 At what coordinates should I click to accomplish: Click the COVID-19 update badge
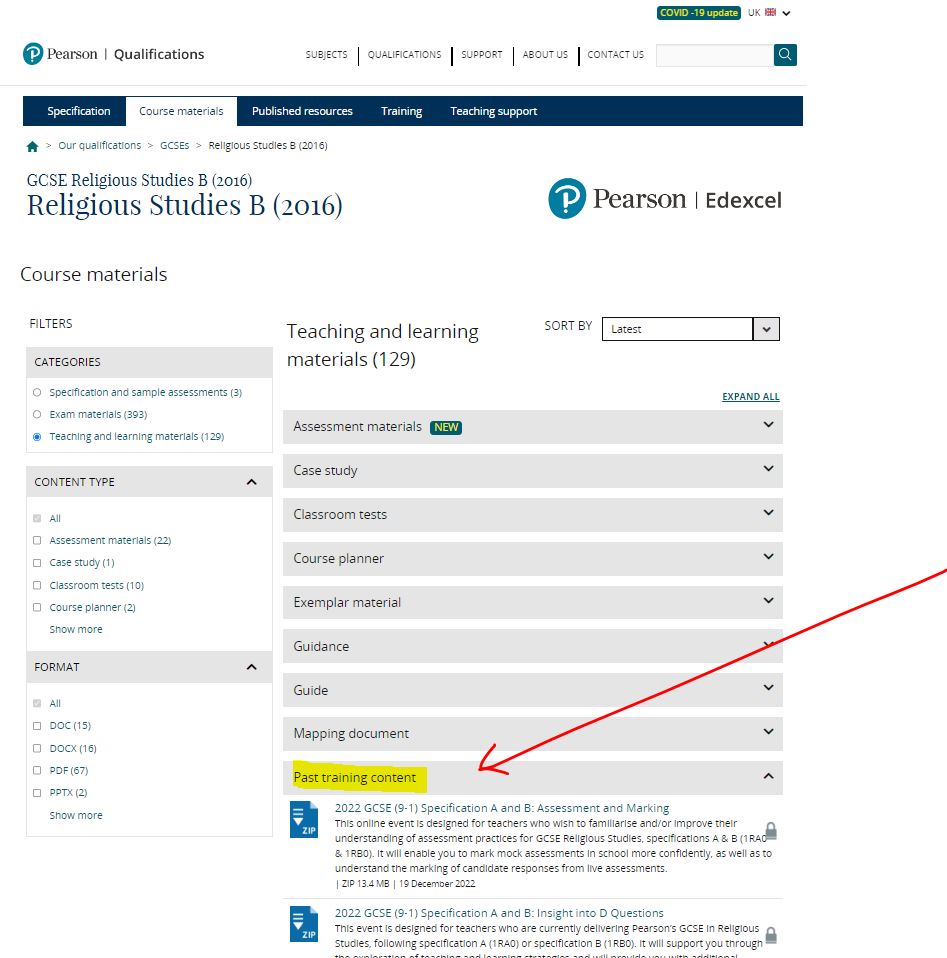click(x=698, y=13)
